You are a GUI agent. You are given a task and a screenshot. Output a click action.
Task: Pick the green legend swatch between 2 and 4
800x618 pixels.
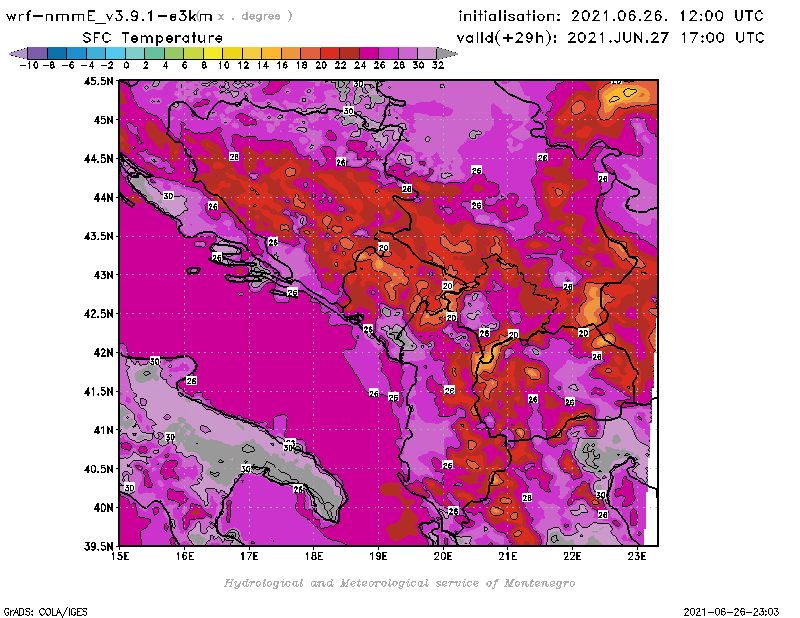(x=154, y=53)
